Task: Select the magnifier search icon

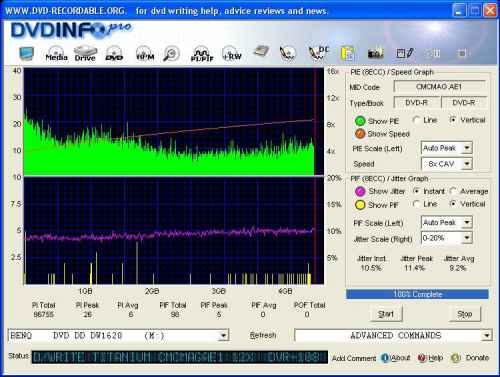Action: click(171, 54)
